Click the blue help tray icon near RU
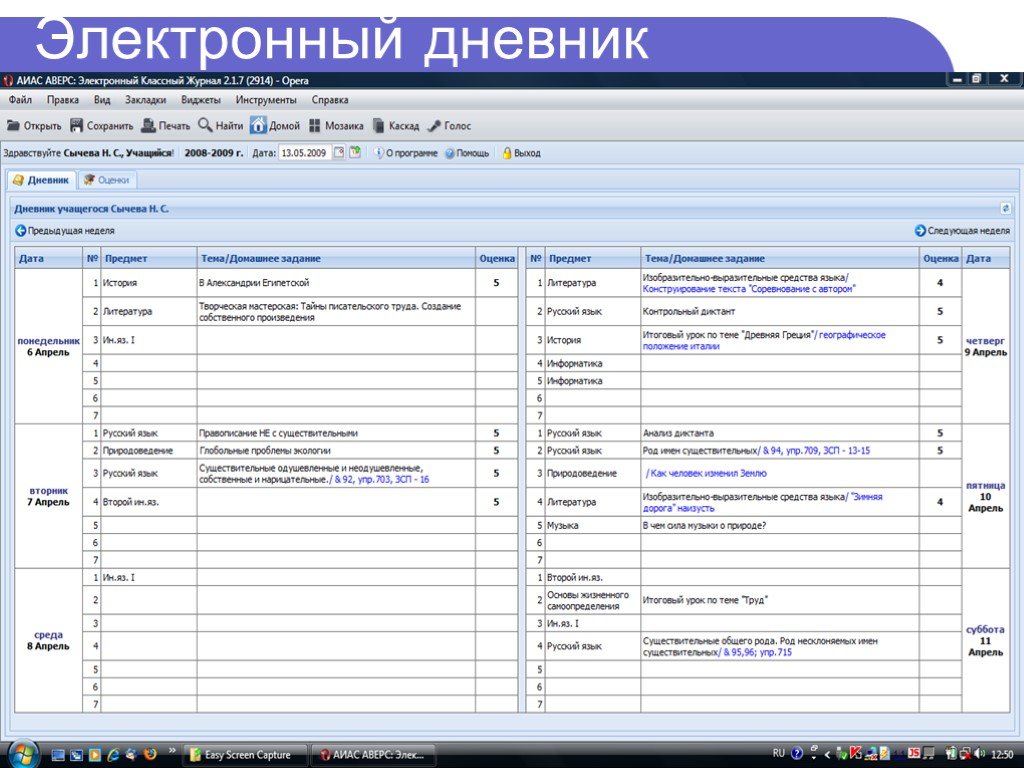 point(797,754)
